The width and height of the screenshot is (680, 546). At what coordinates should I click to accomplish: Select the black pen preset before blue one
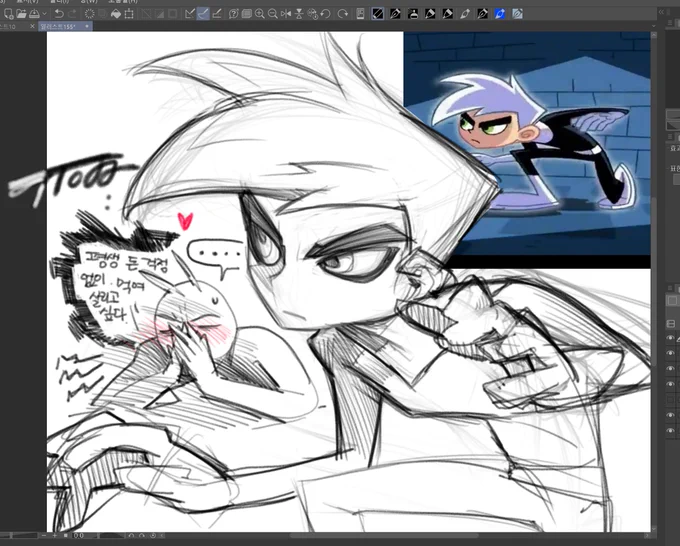482,14
